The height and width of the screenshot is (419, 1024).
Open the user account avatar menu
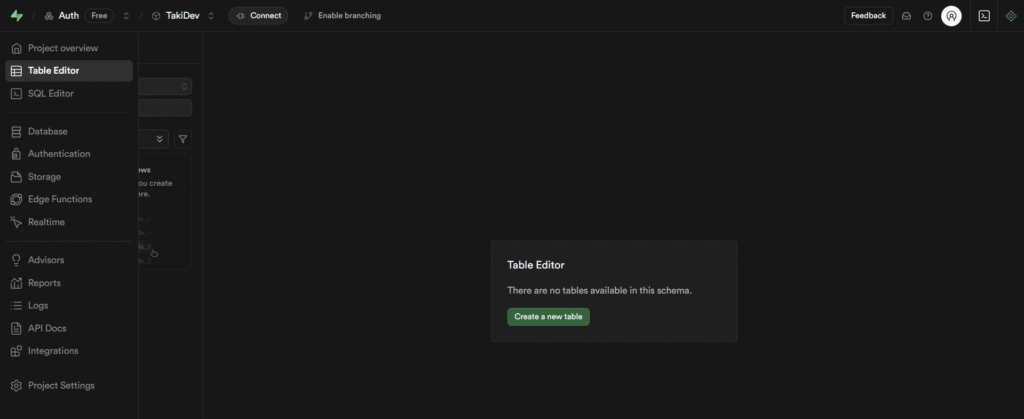coord(951,16)
